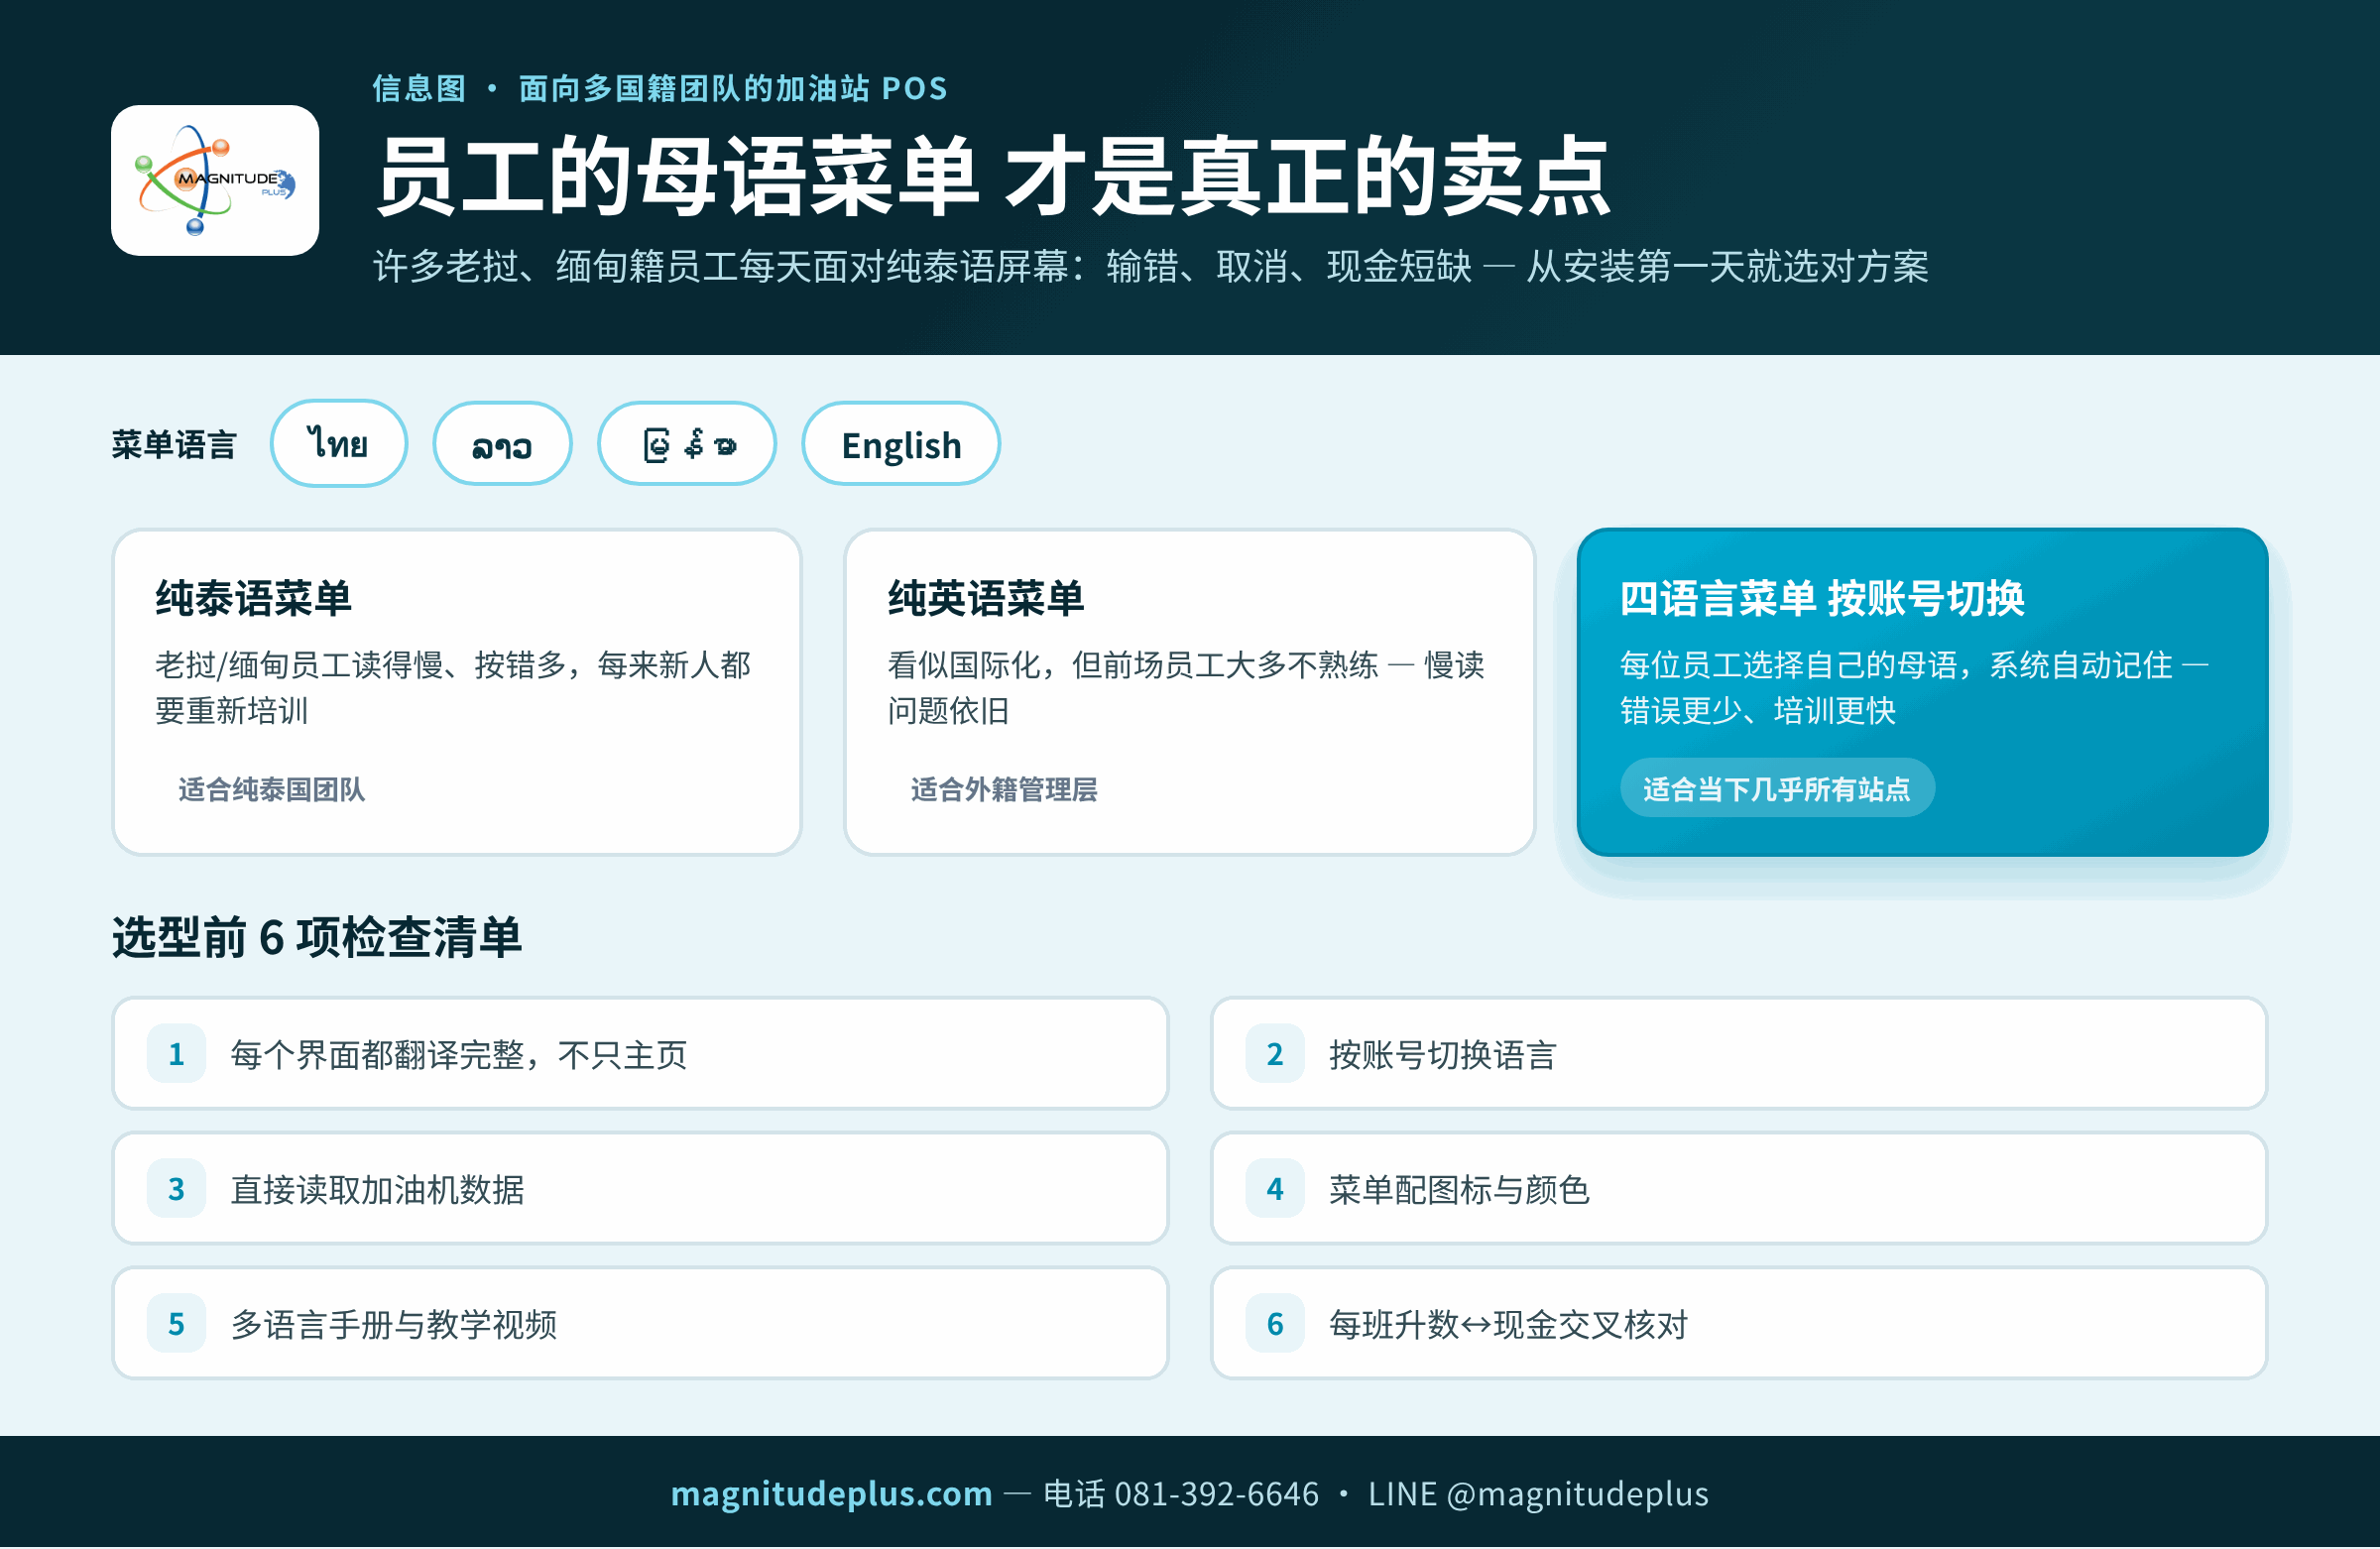
Task: Select the ไทย language pill
Action: point(339,444)
